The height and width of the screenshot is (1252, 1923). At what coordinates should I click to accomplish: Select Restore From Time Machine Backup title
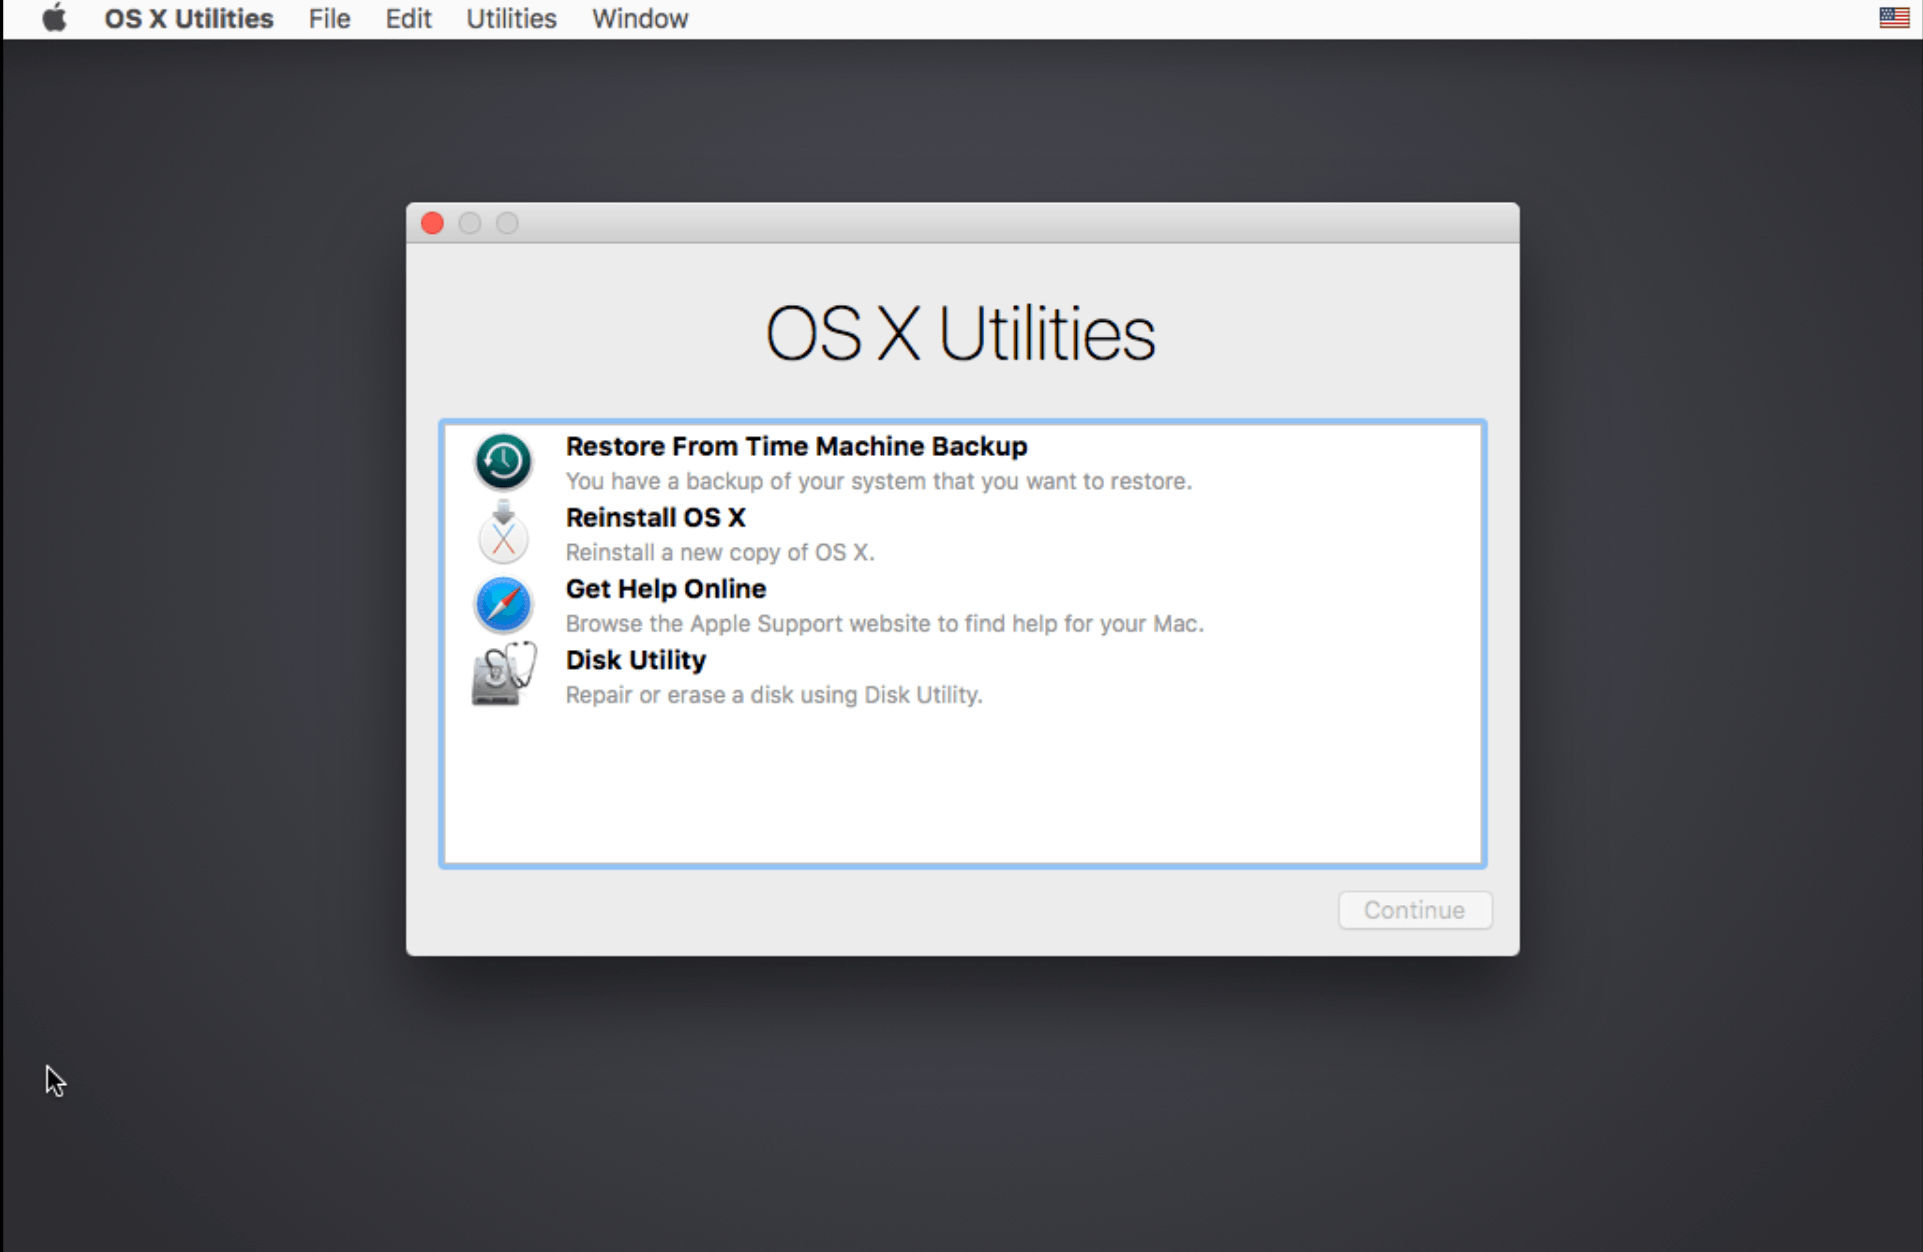(x=796, y=446)
